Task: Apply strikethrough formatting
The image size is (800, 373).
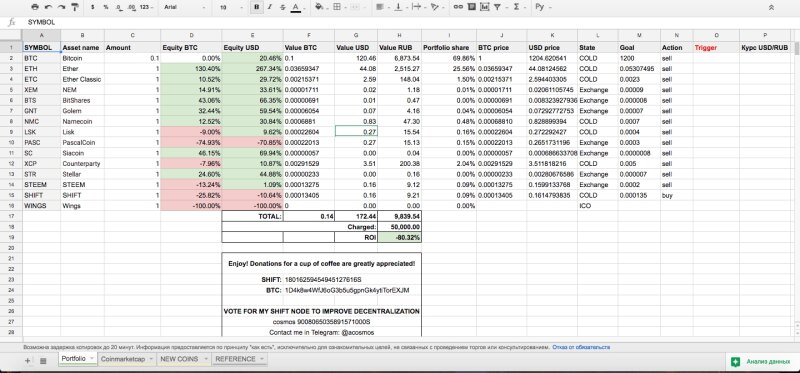Action: point(282,7)
